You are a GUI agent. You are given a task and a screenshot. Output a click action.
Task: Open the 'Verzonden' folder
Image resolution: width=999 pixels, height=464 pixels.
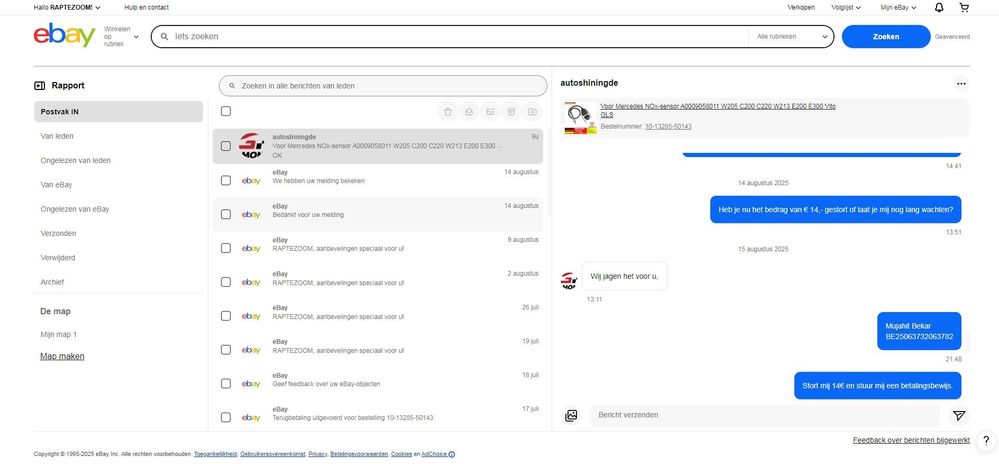58,233
